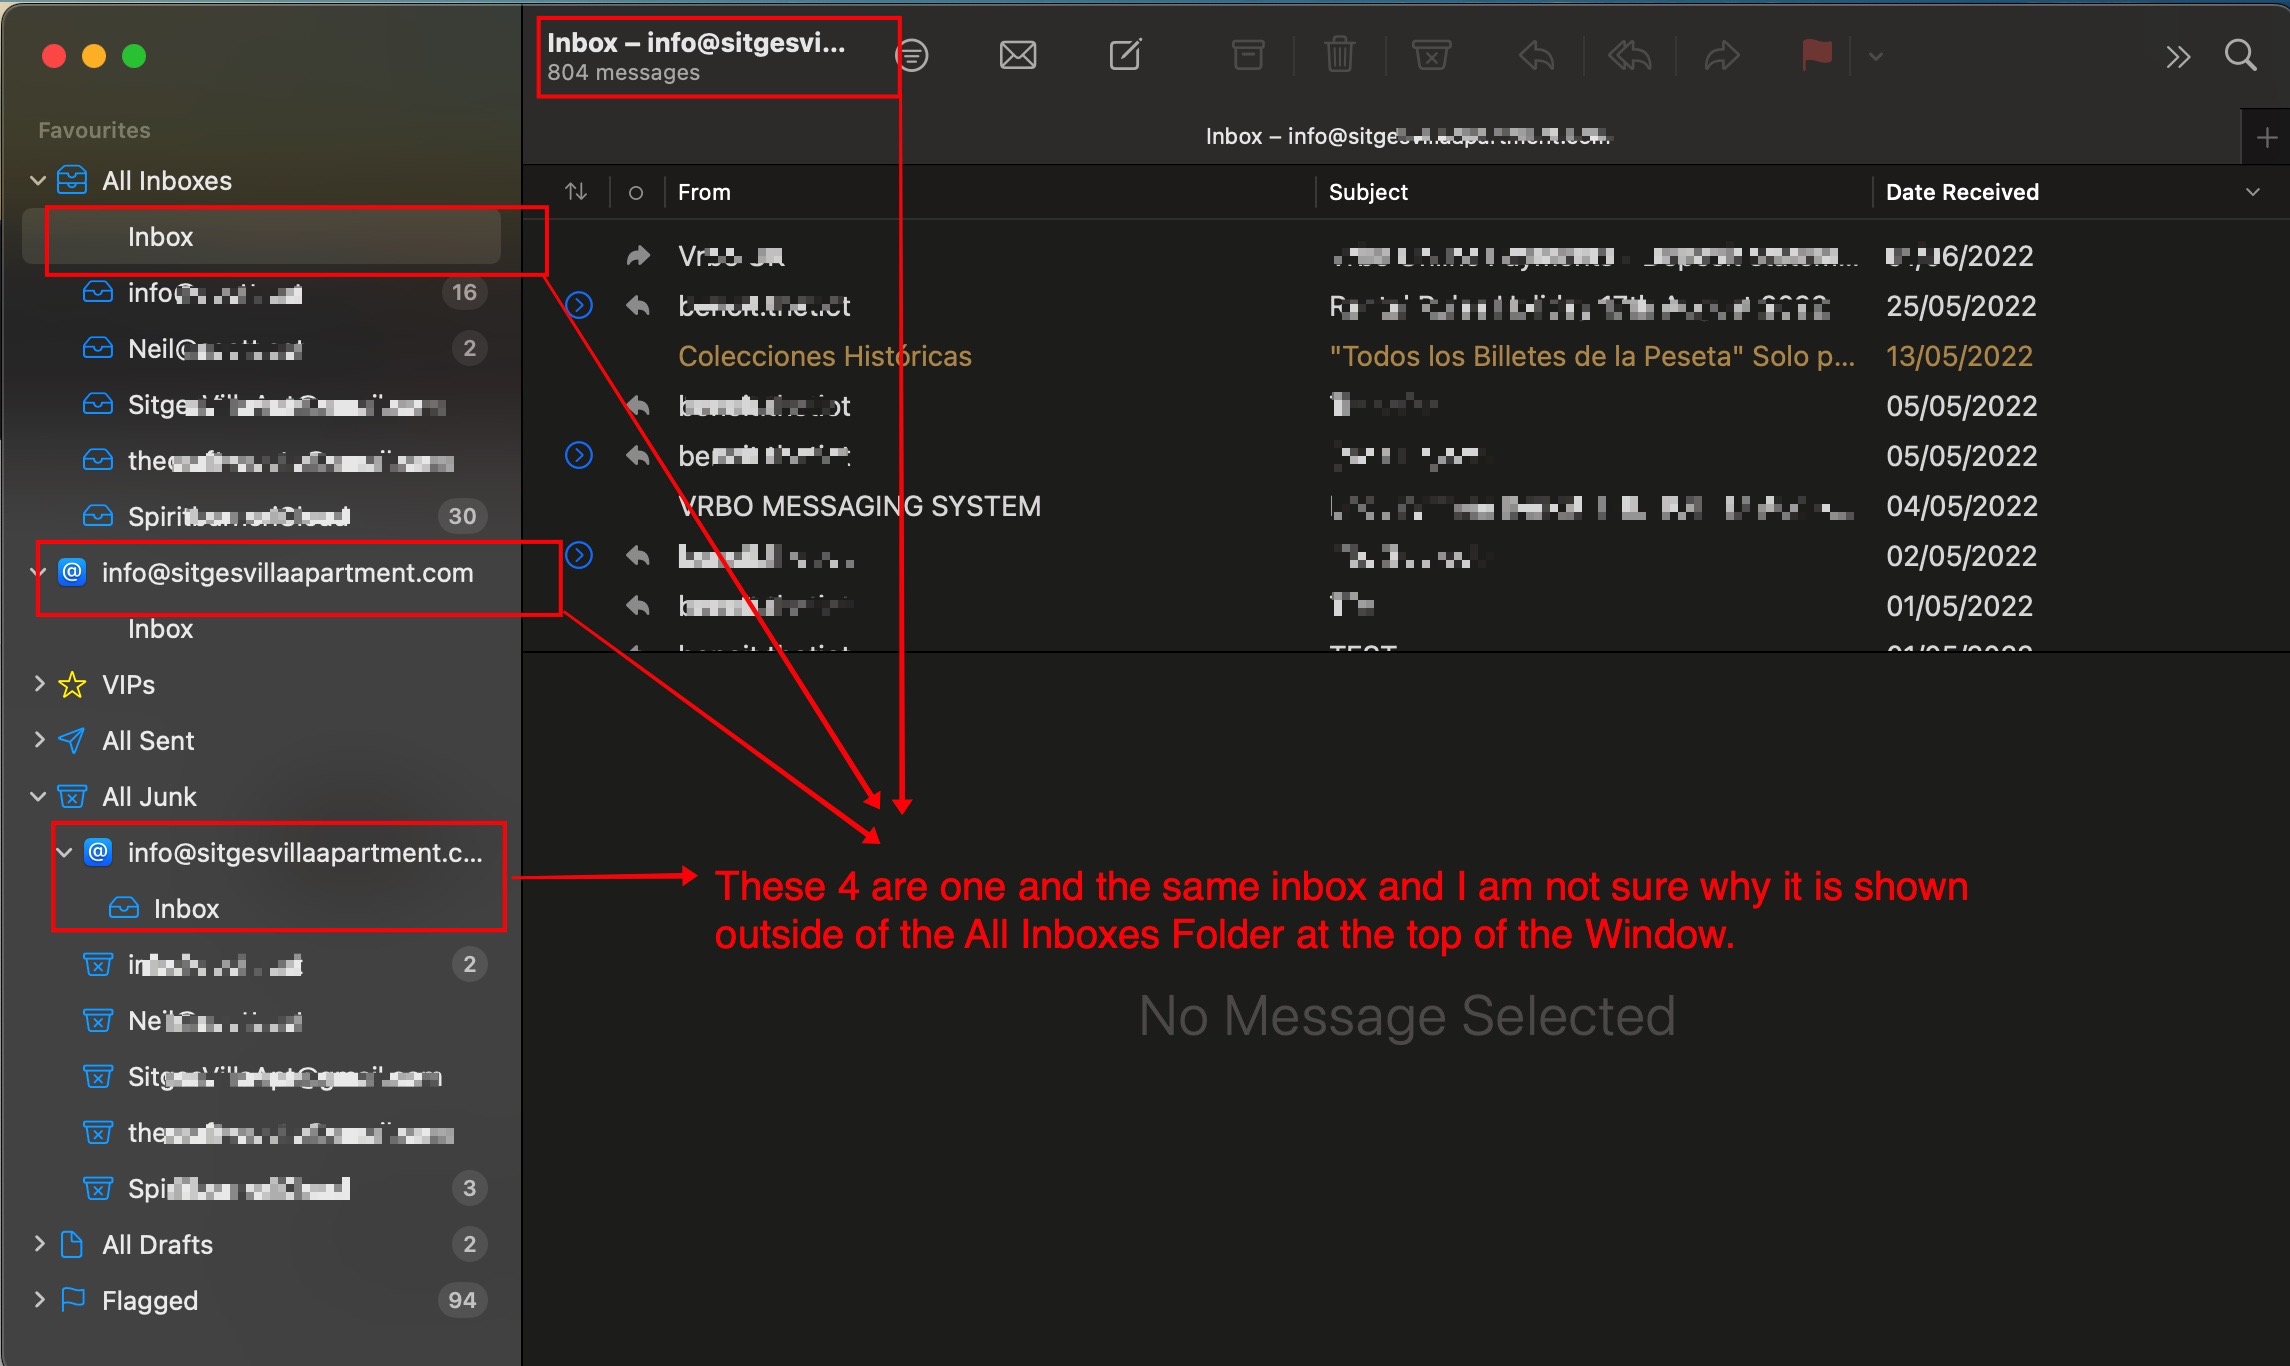Archive the current message

[1247, 55]
